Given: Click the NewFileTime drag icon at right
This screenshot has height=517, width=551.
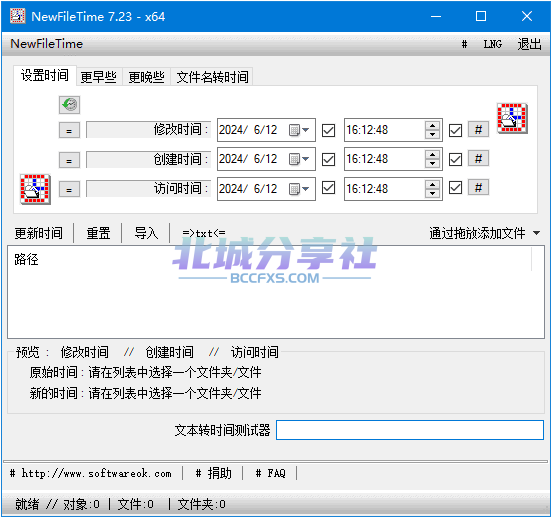Looking at the screenshot, I should (x=512, y=118).
